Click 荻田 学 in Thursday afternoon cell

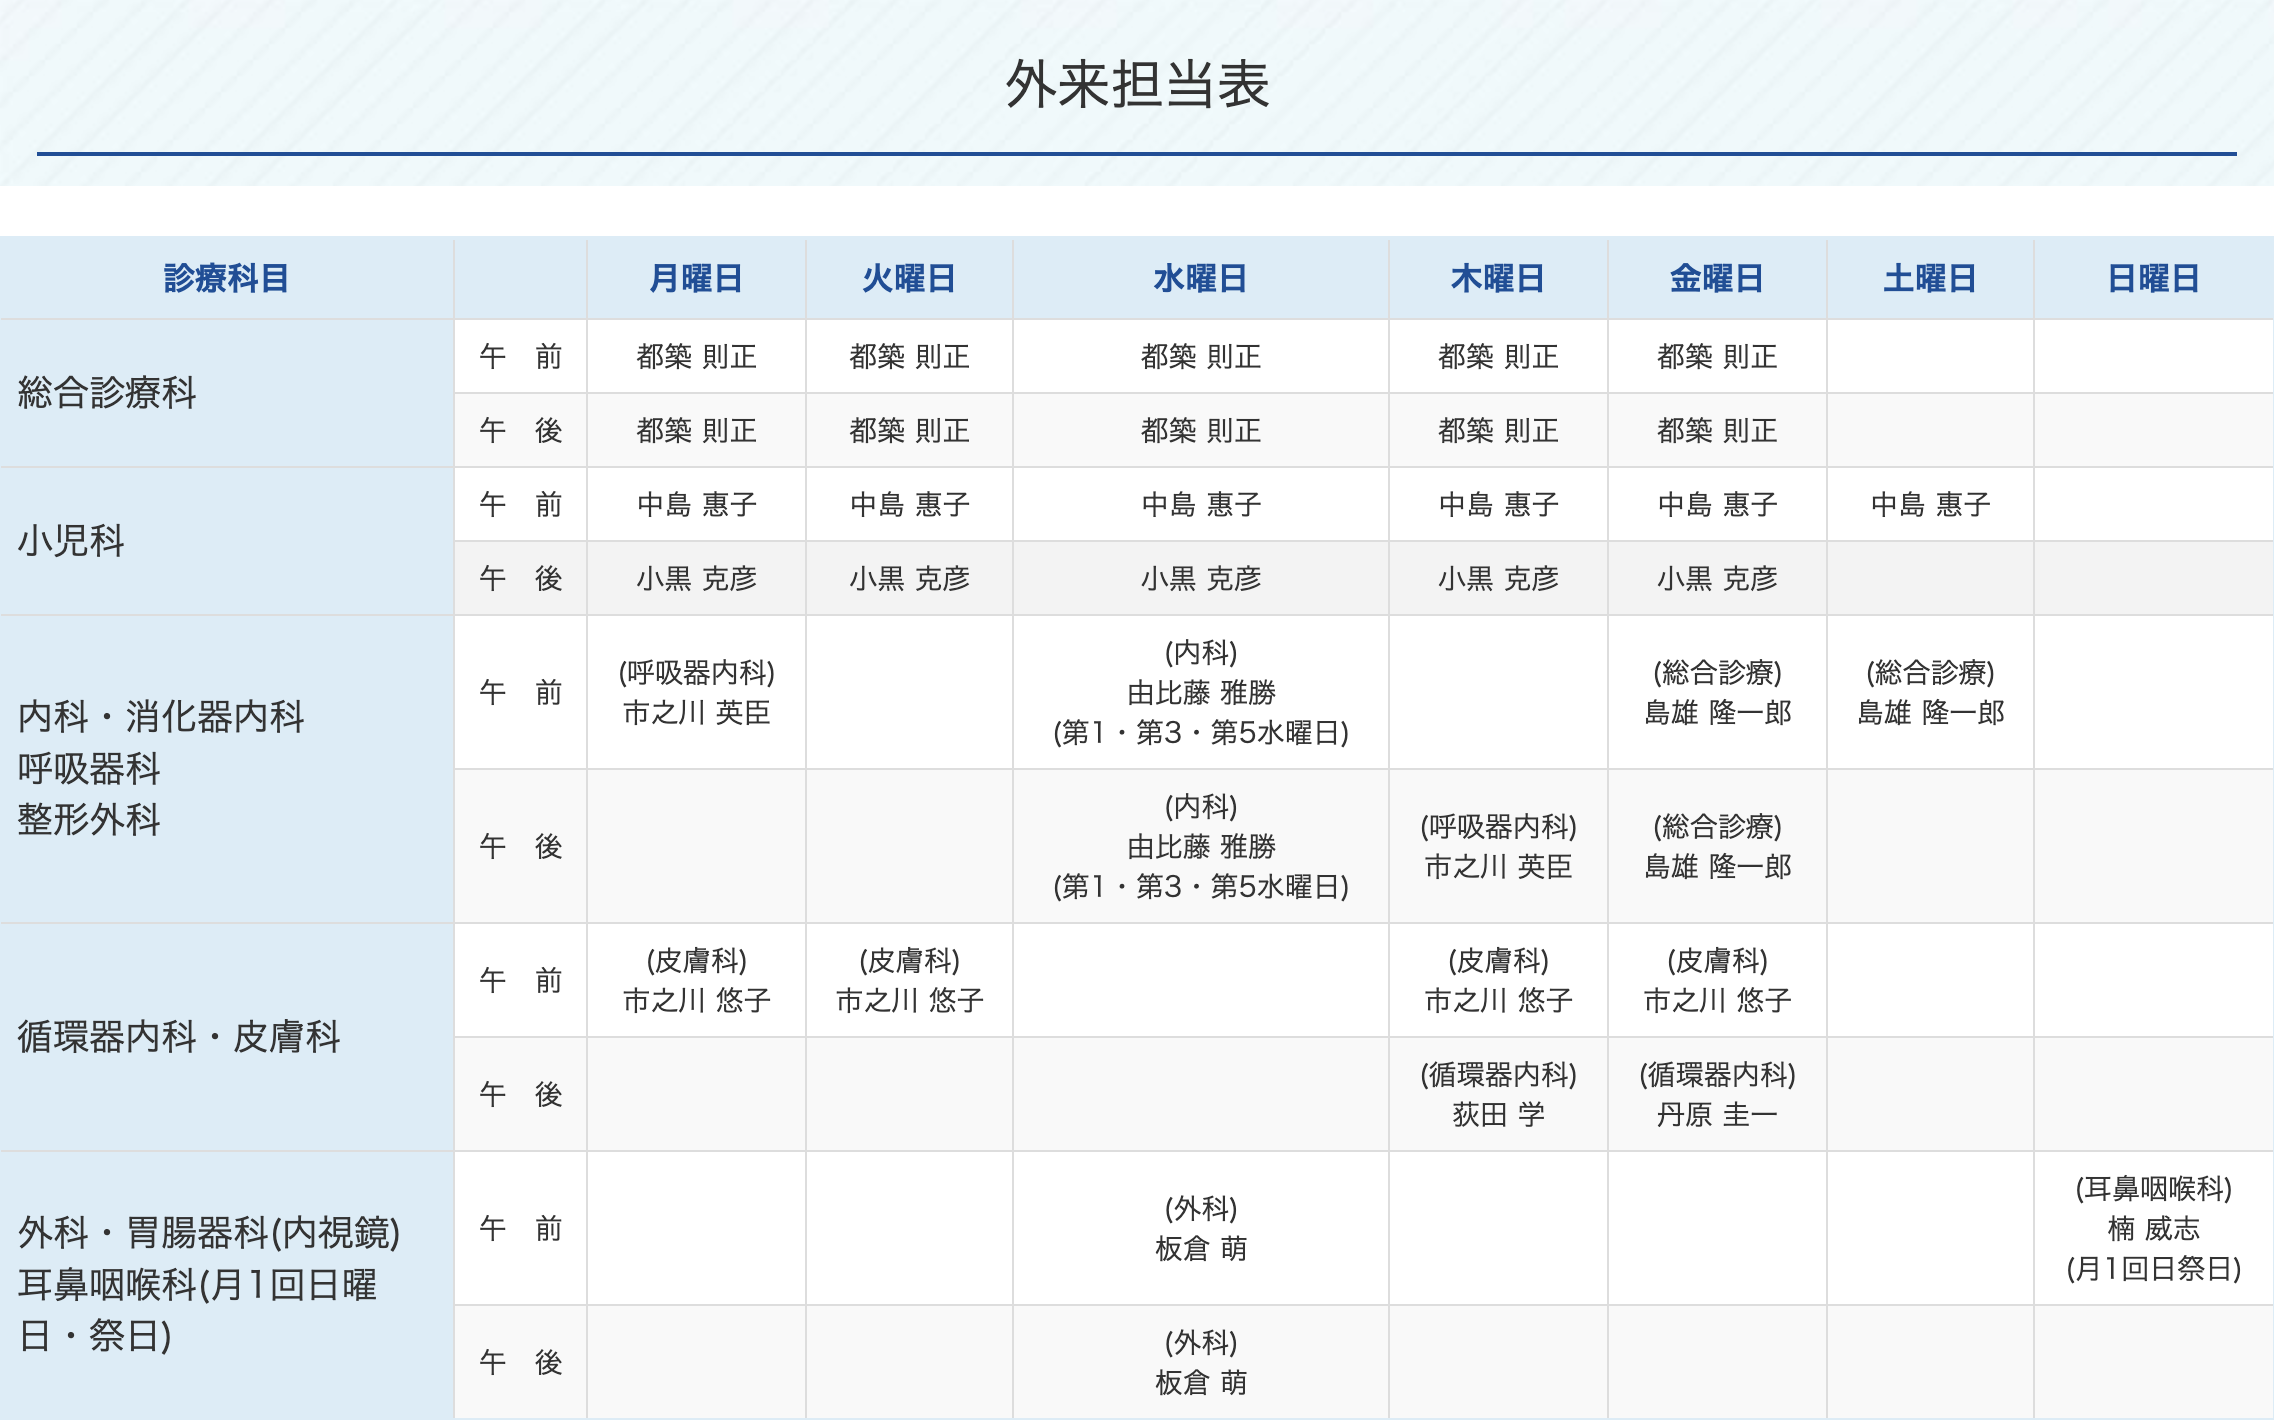(x=1498, y=1114)
